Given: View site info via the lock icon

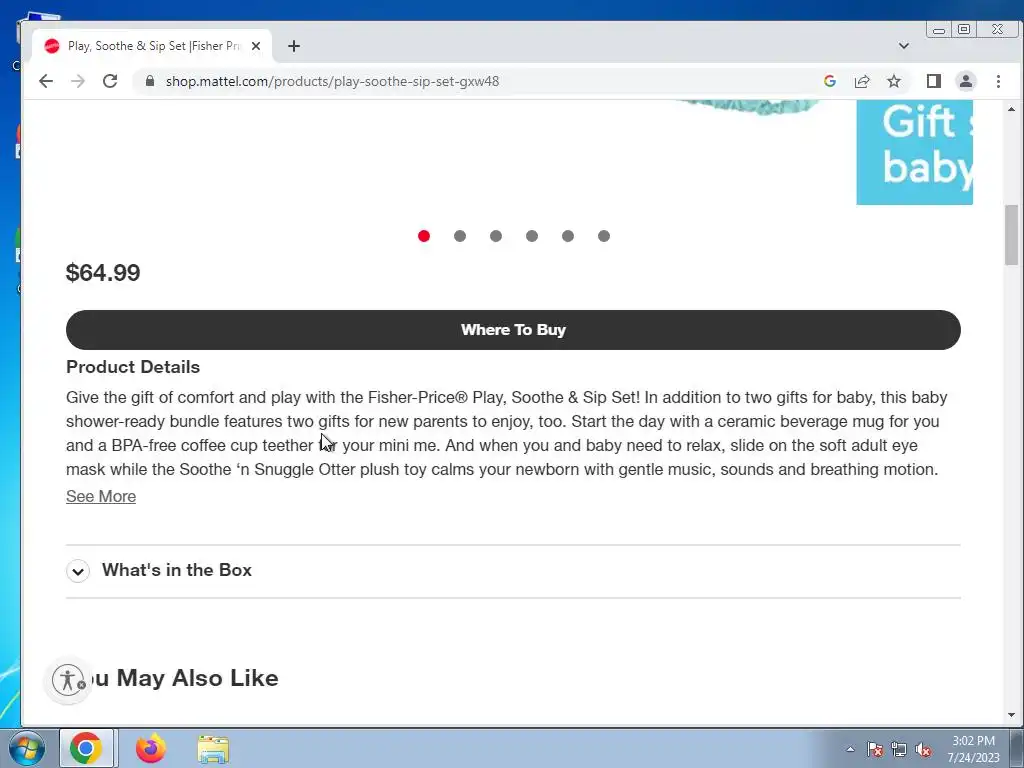Looking at the screenshot, I should click(150, 81).
